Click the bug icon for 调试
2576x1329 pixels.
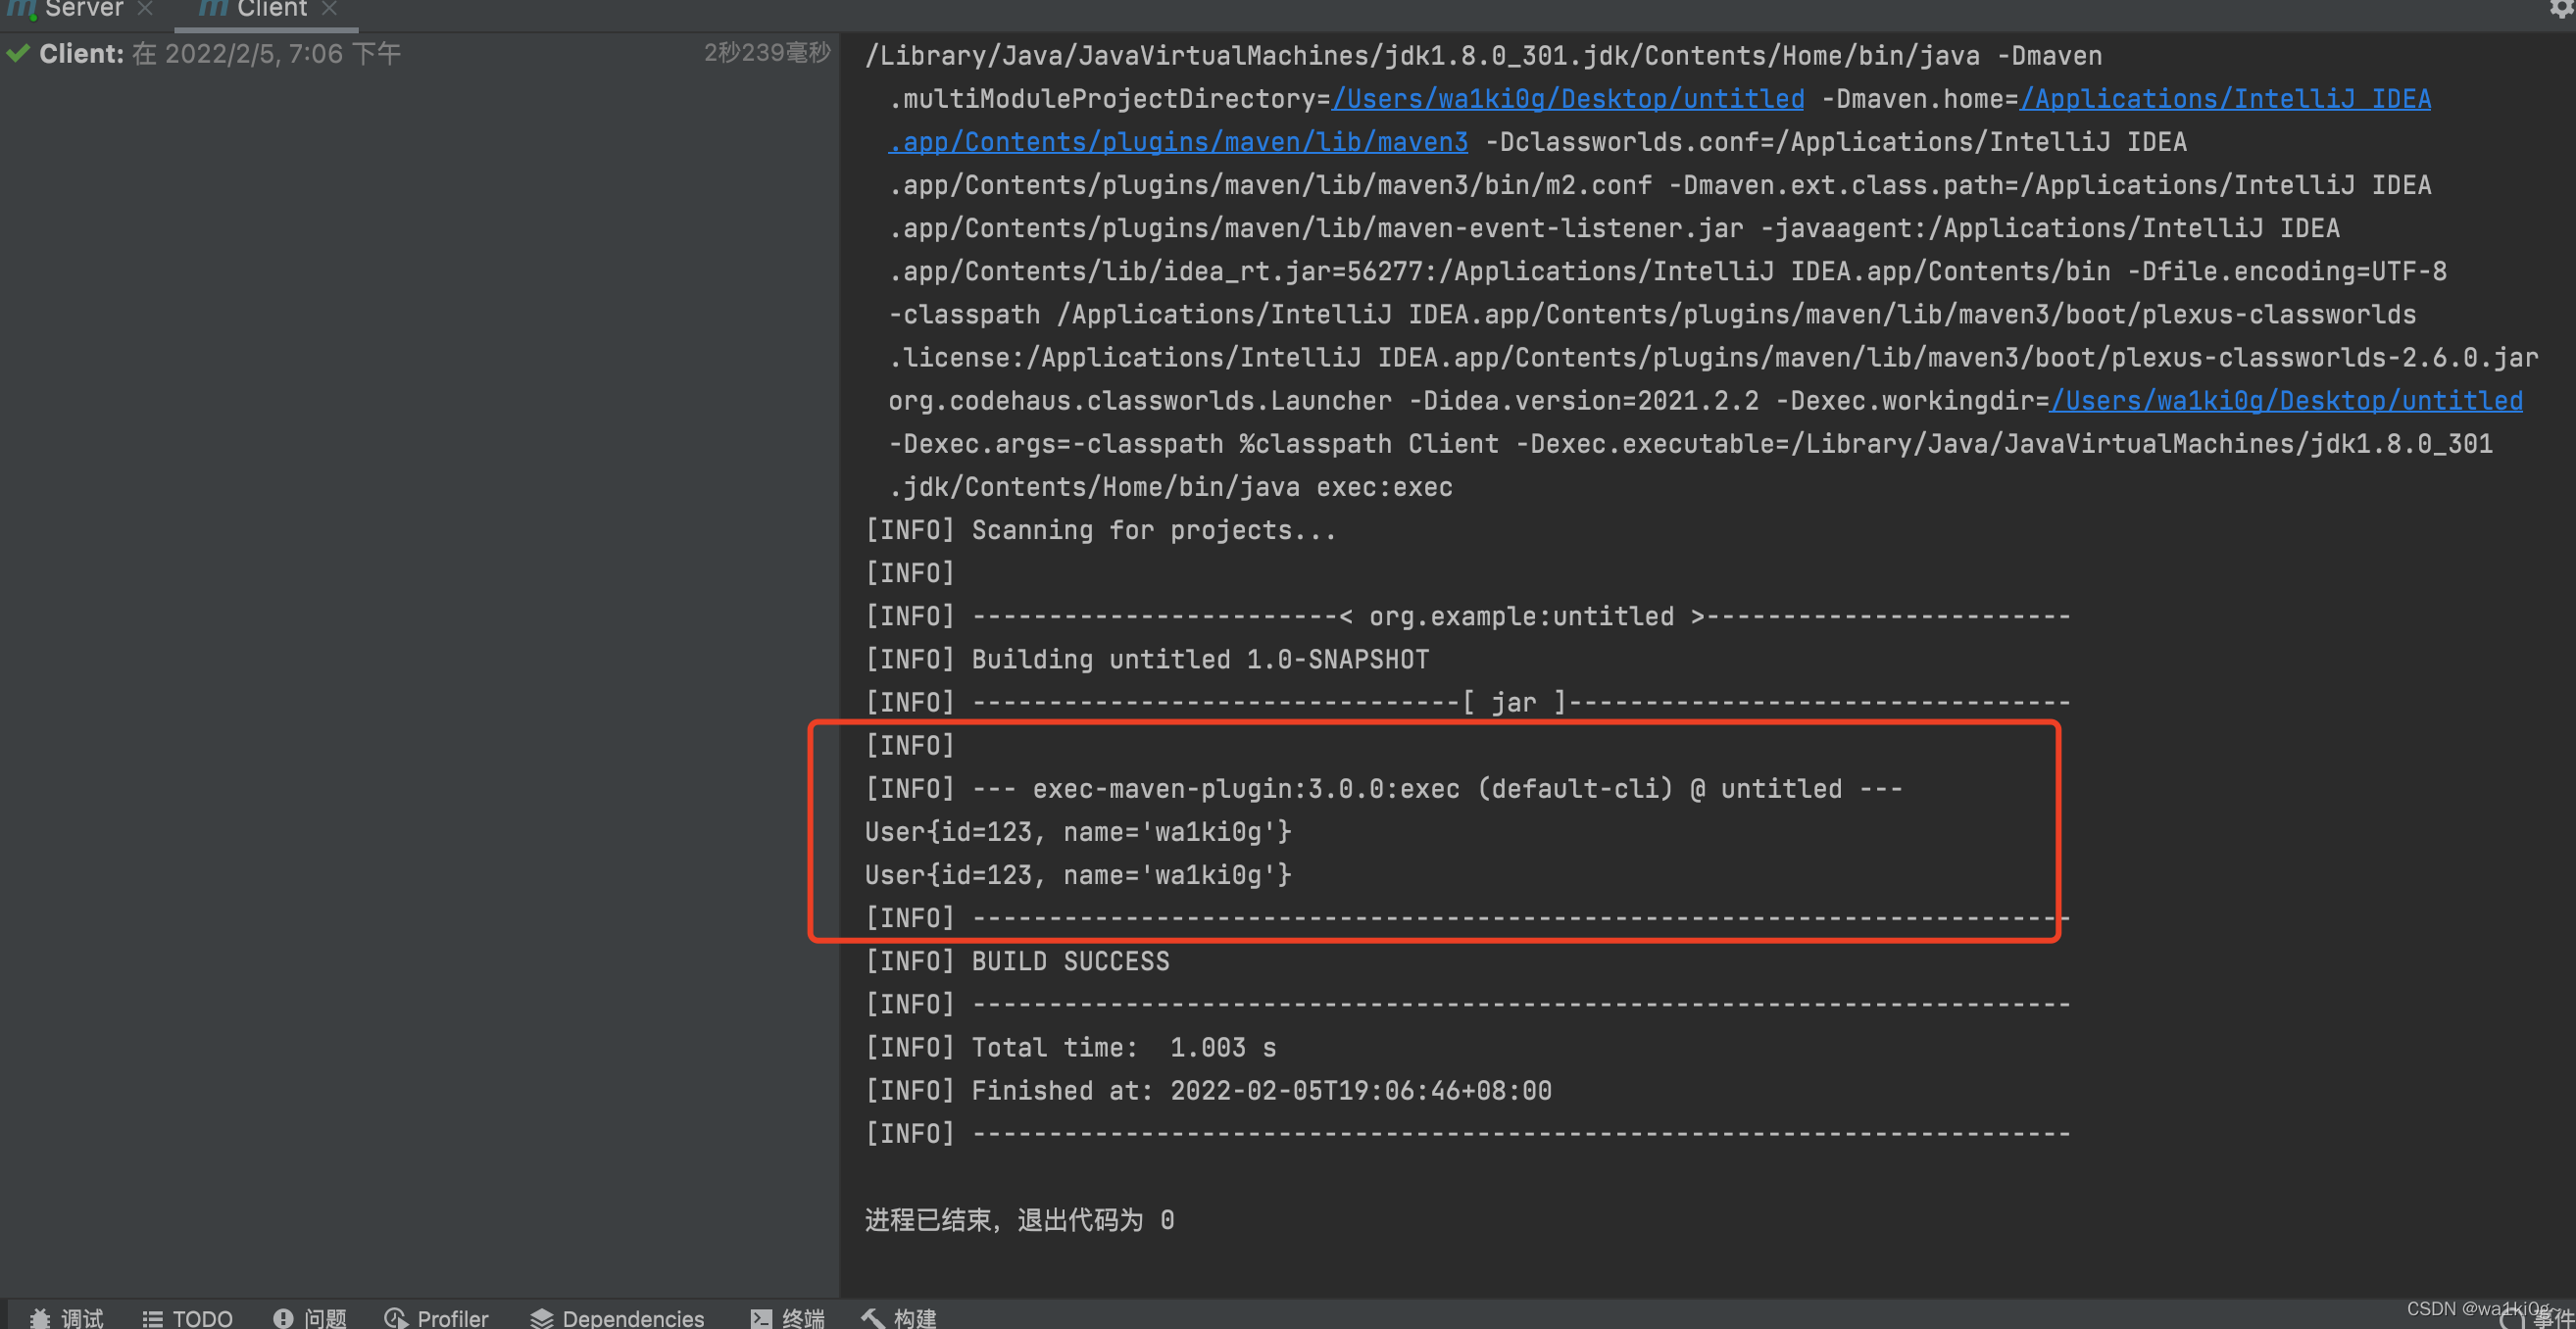pyautogui.click(x=39, y=1318)
